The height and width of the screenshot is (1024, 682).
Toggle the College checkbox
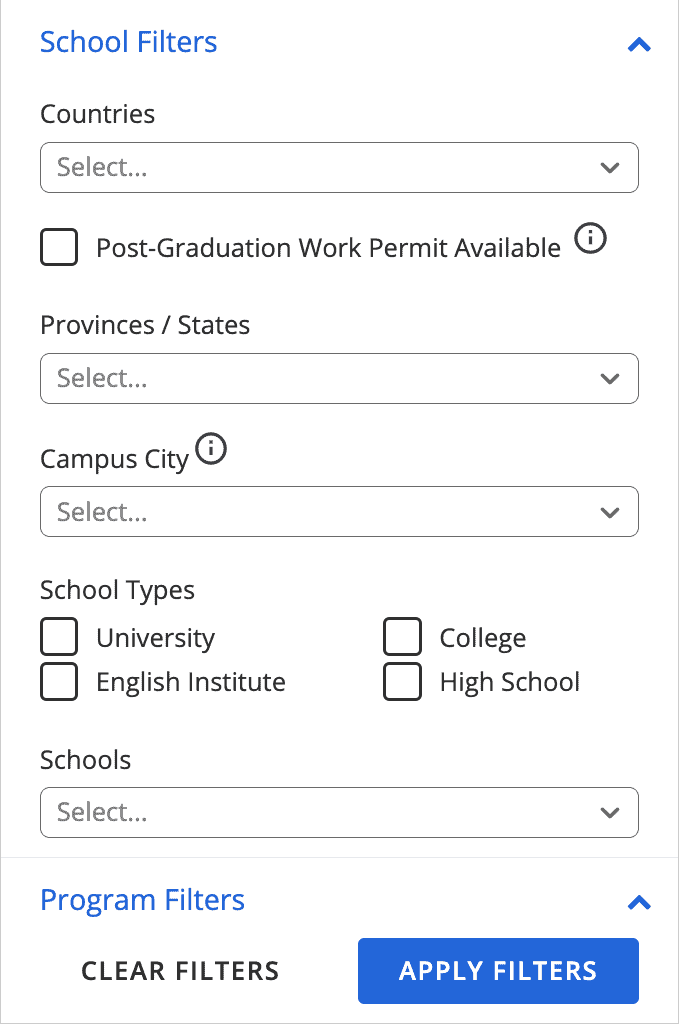[x=402, y=636]
